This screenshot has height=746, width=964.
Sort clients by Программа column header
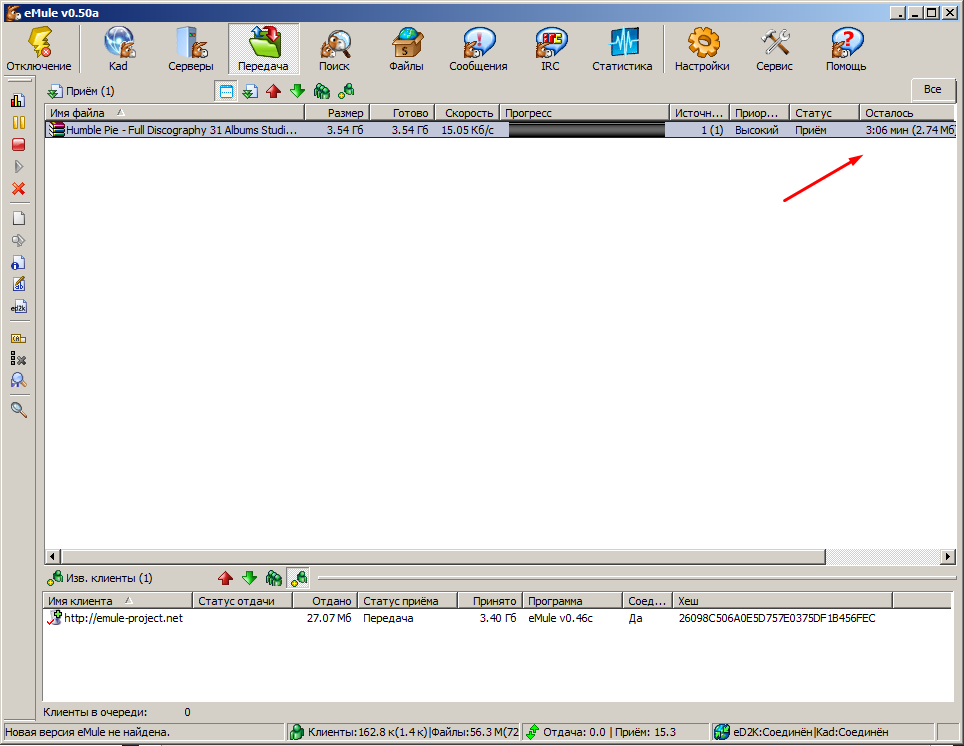(x=572, y=601)
